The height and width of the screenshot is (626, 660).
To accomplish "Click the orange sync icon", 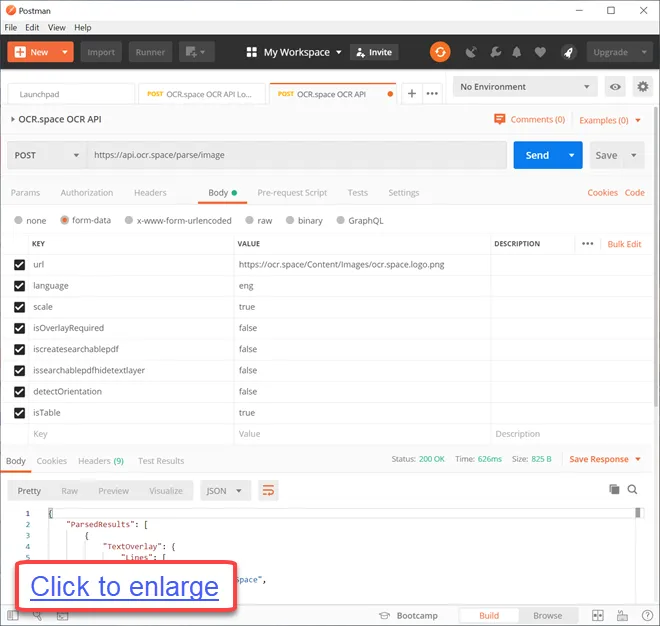I will pos(440,52).
